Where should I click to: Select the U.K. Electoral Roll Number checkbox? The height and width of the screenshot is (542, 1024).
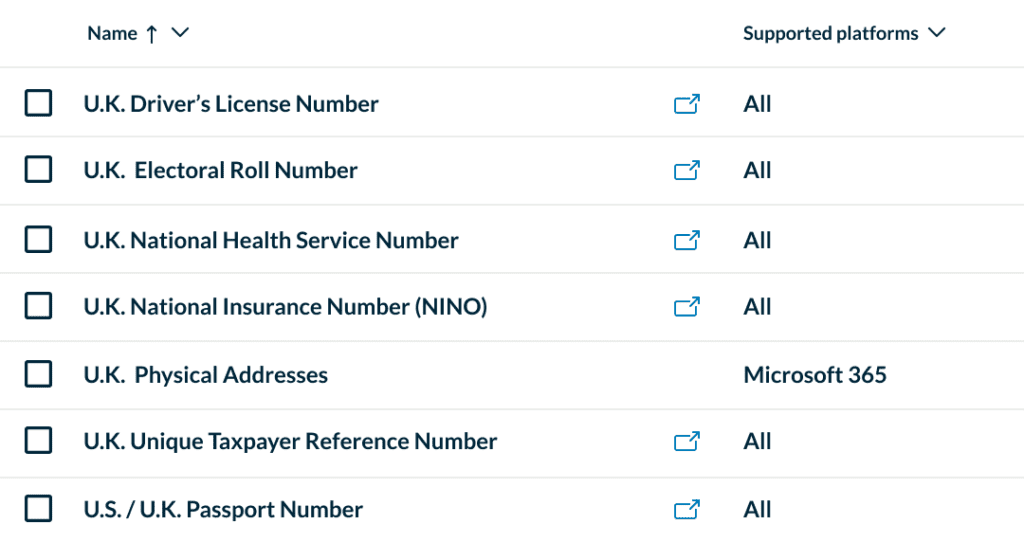tap(38, 170)
